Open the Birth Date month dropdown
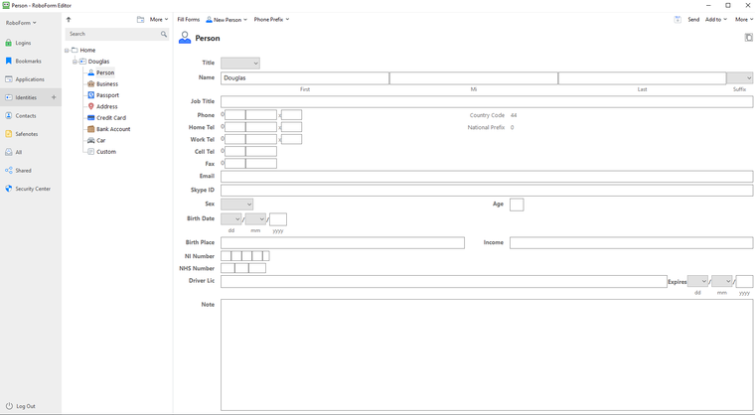The height and width of the screenshot is (415, 755). [255, 219]
